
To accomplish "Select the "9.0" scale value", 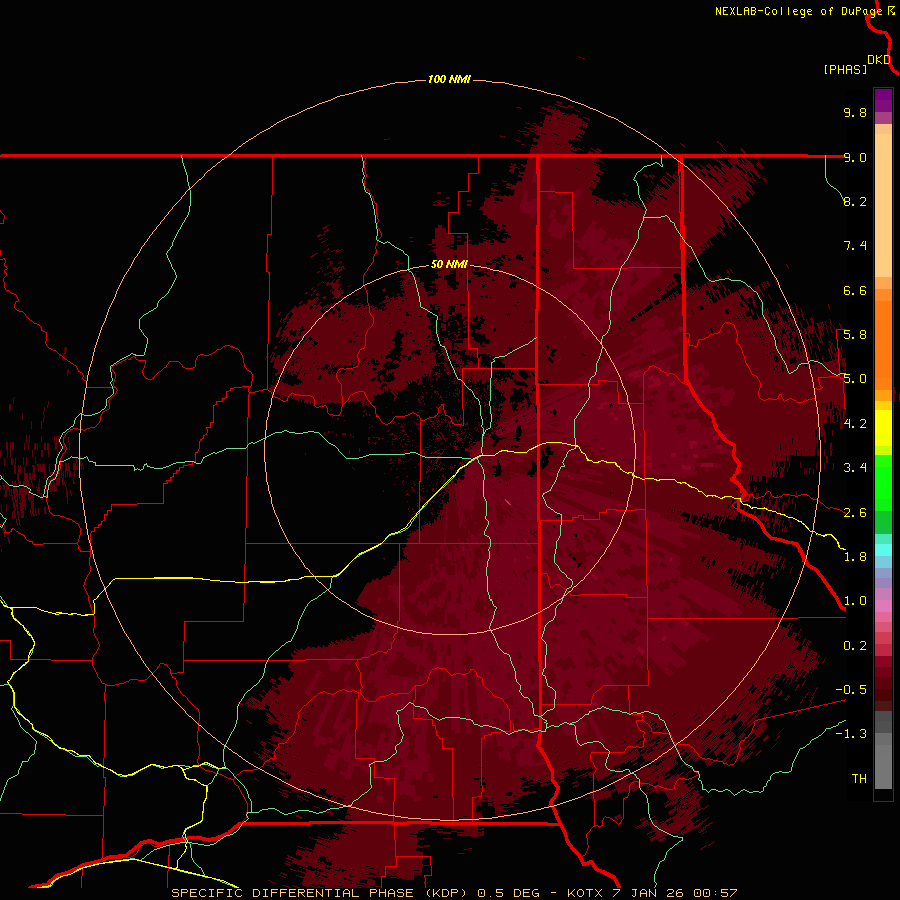I will [855, 157].
